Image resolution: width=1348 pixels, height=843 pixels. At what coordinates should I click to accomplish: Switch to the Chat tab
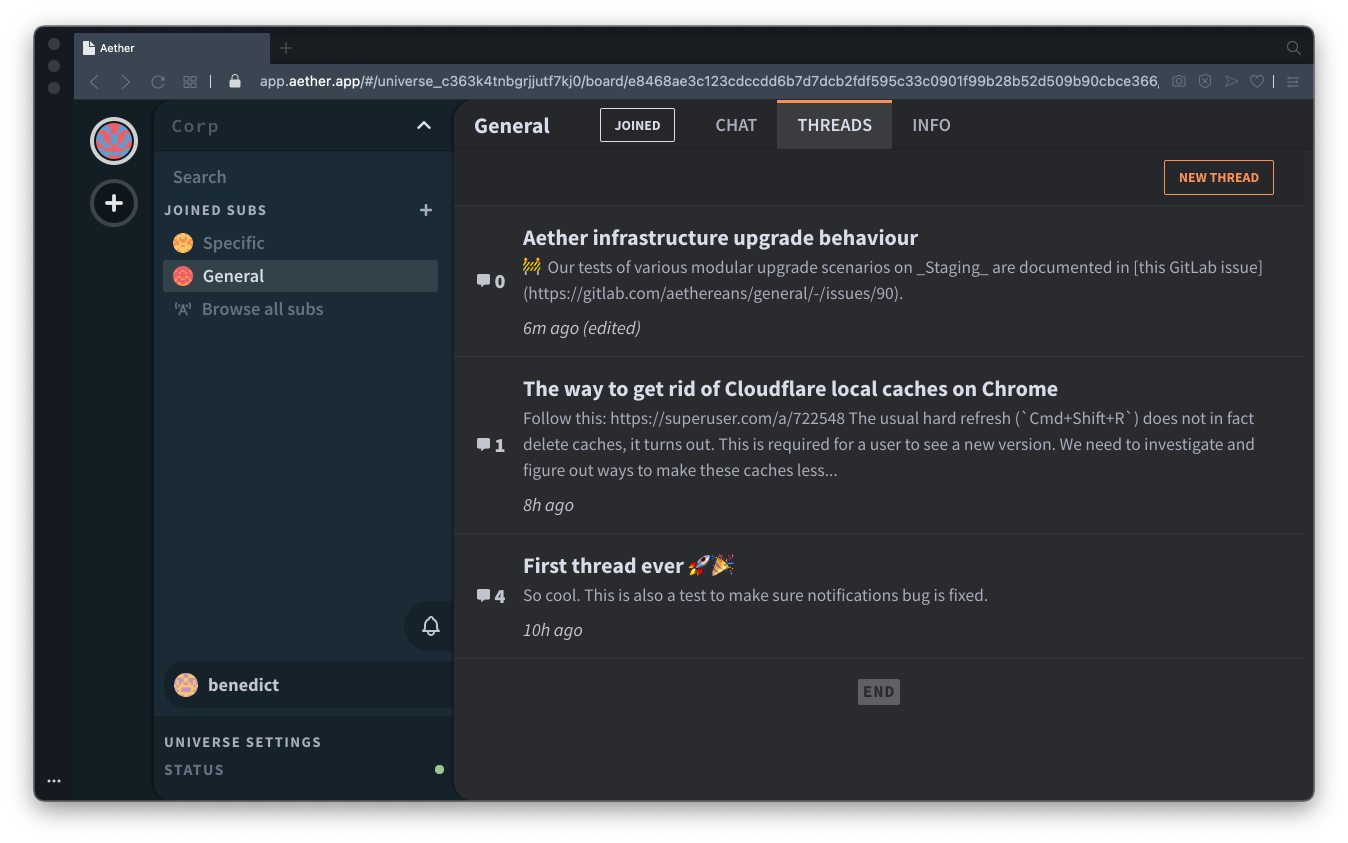point(736,125)
